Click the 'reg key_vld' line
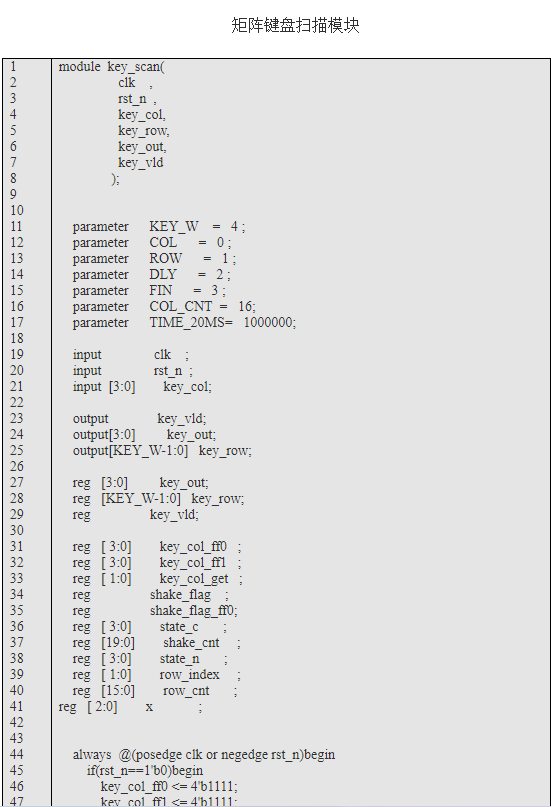 [136, 515]
